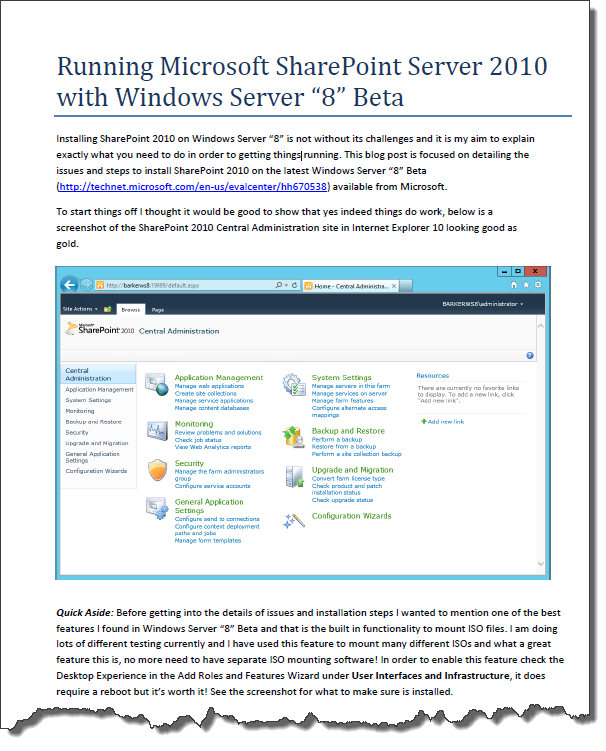Open Review problems and solutions link
The image size is (606, 751).
point(218,432)
